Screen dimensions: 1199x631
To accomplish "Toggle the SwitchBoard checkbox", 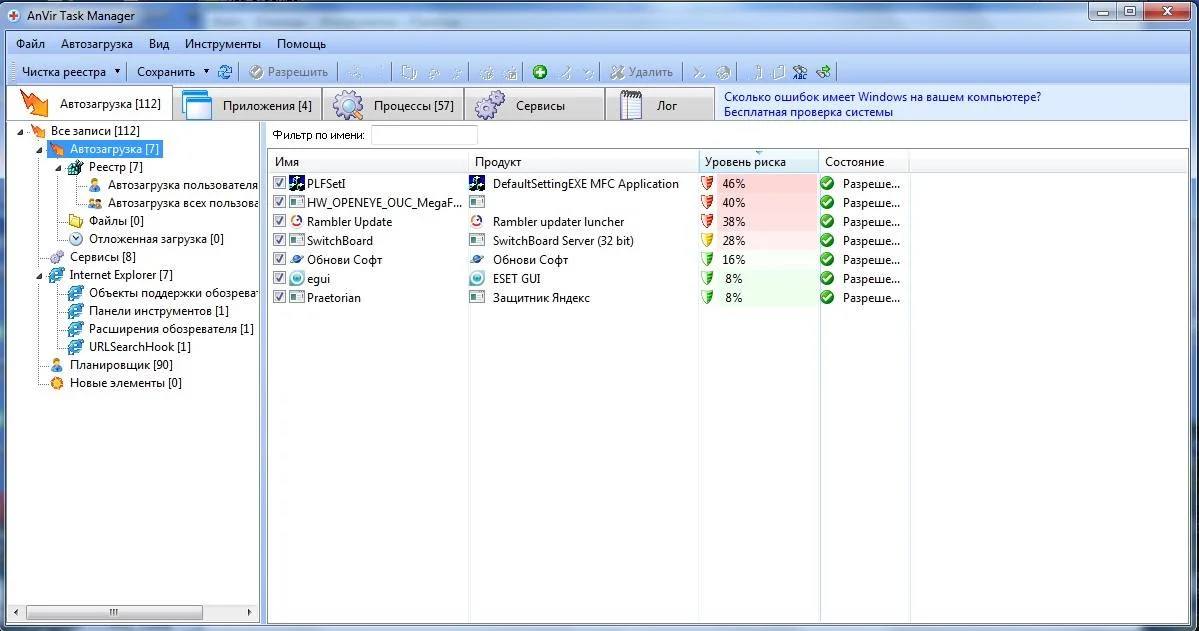I will click(280, 241).
